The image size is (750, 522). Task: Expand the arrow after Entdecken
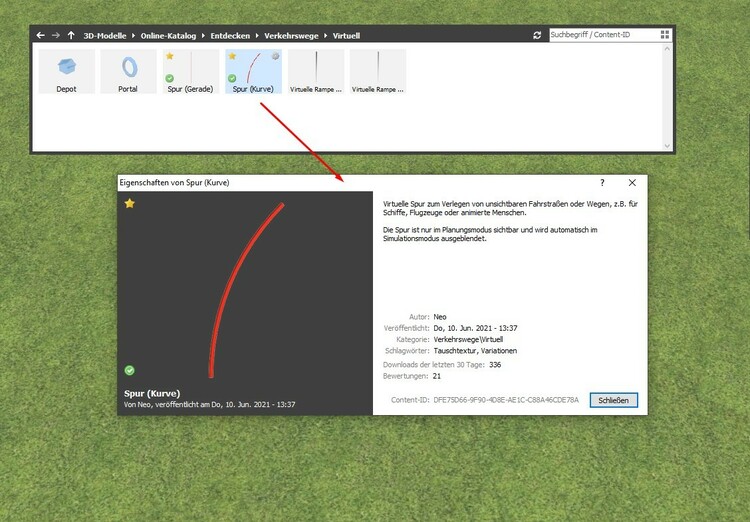click(x=257, y=35)
